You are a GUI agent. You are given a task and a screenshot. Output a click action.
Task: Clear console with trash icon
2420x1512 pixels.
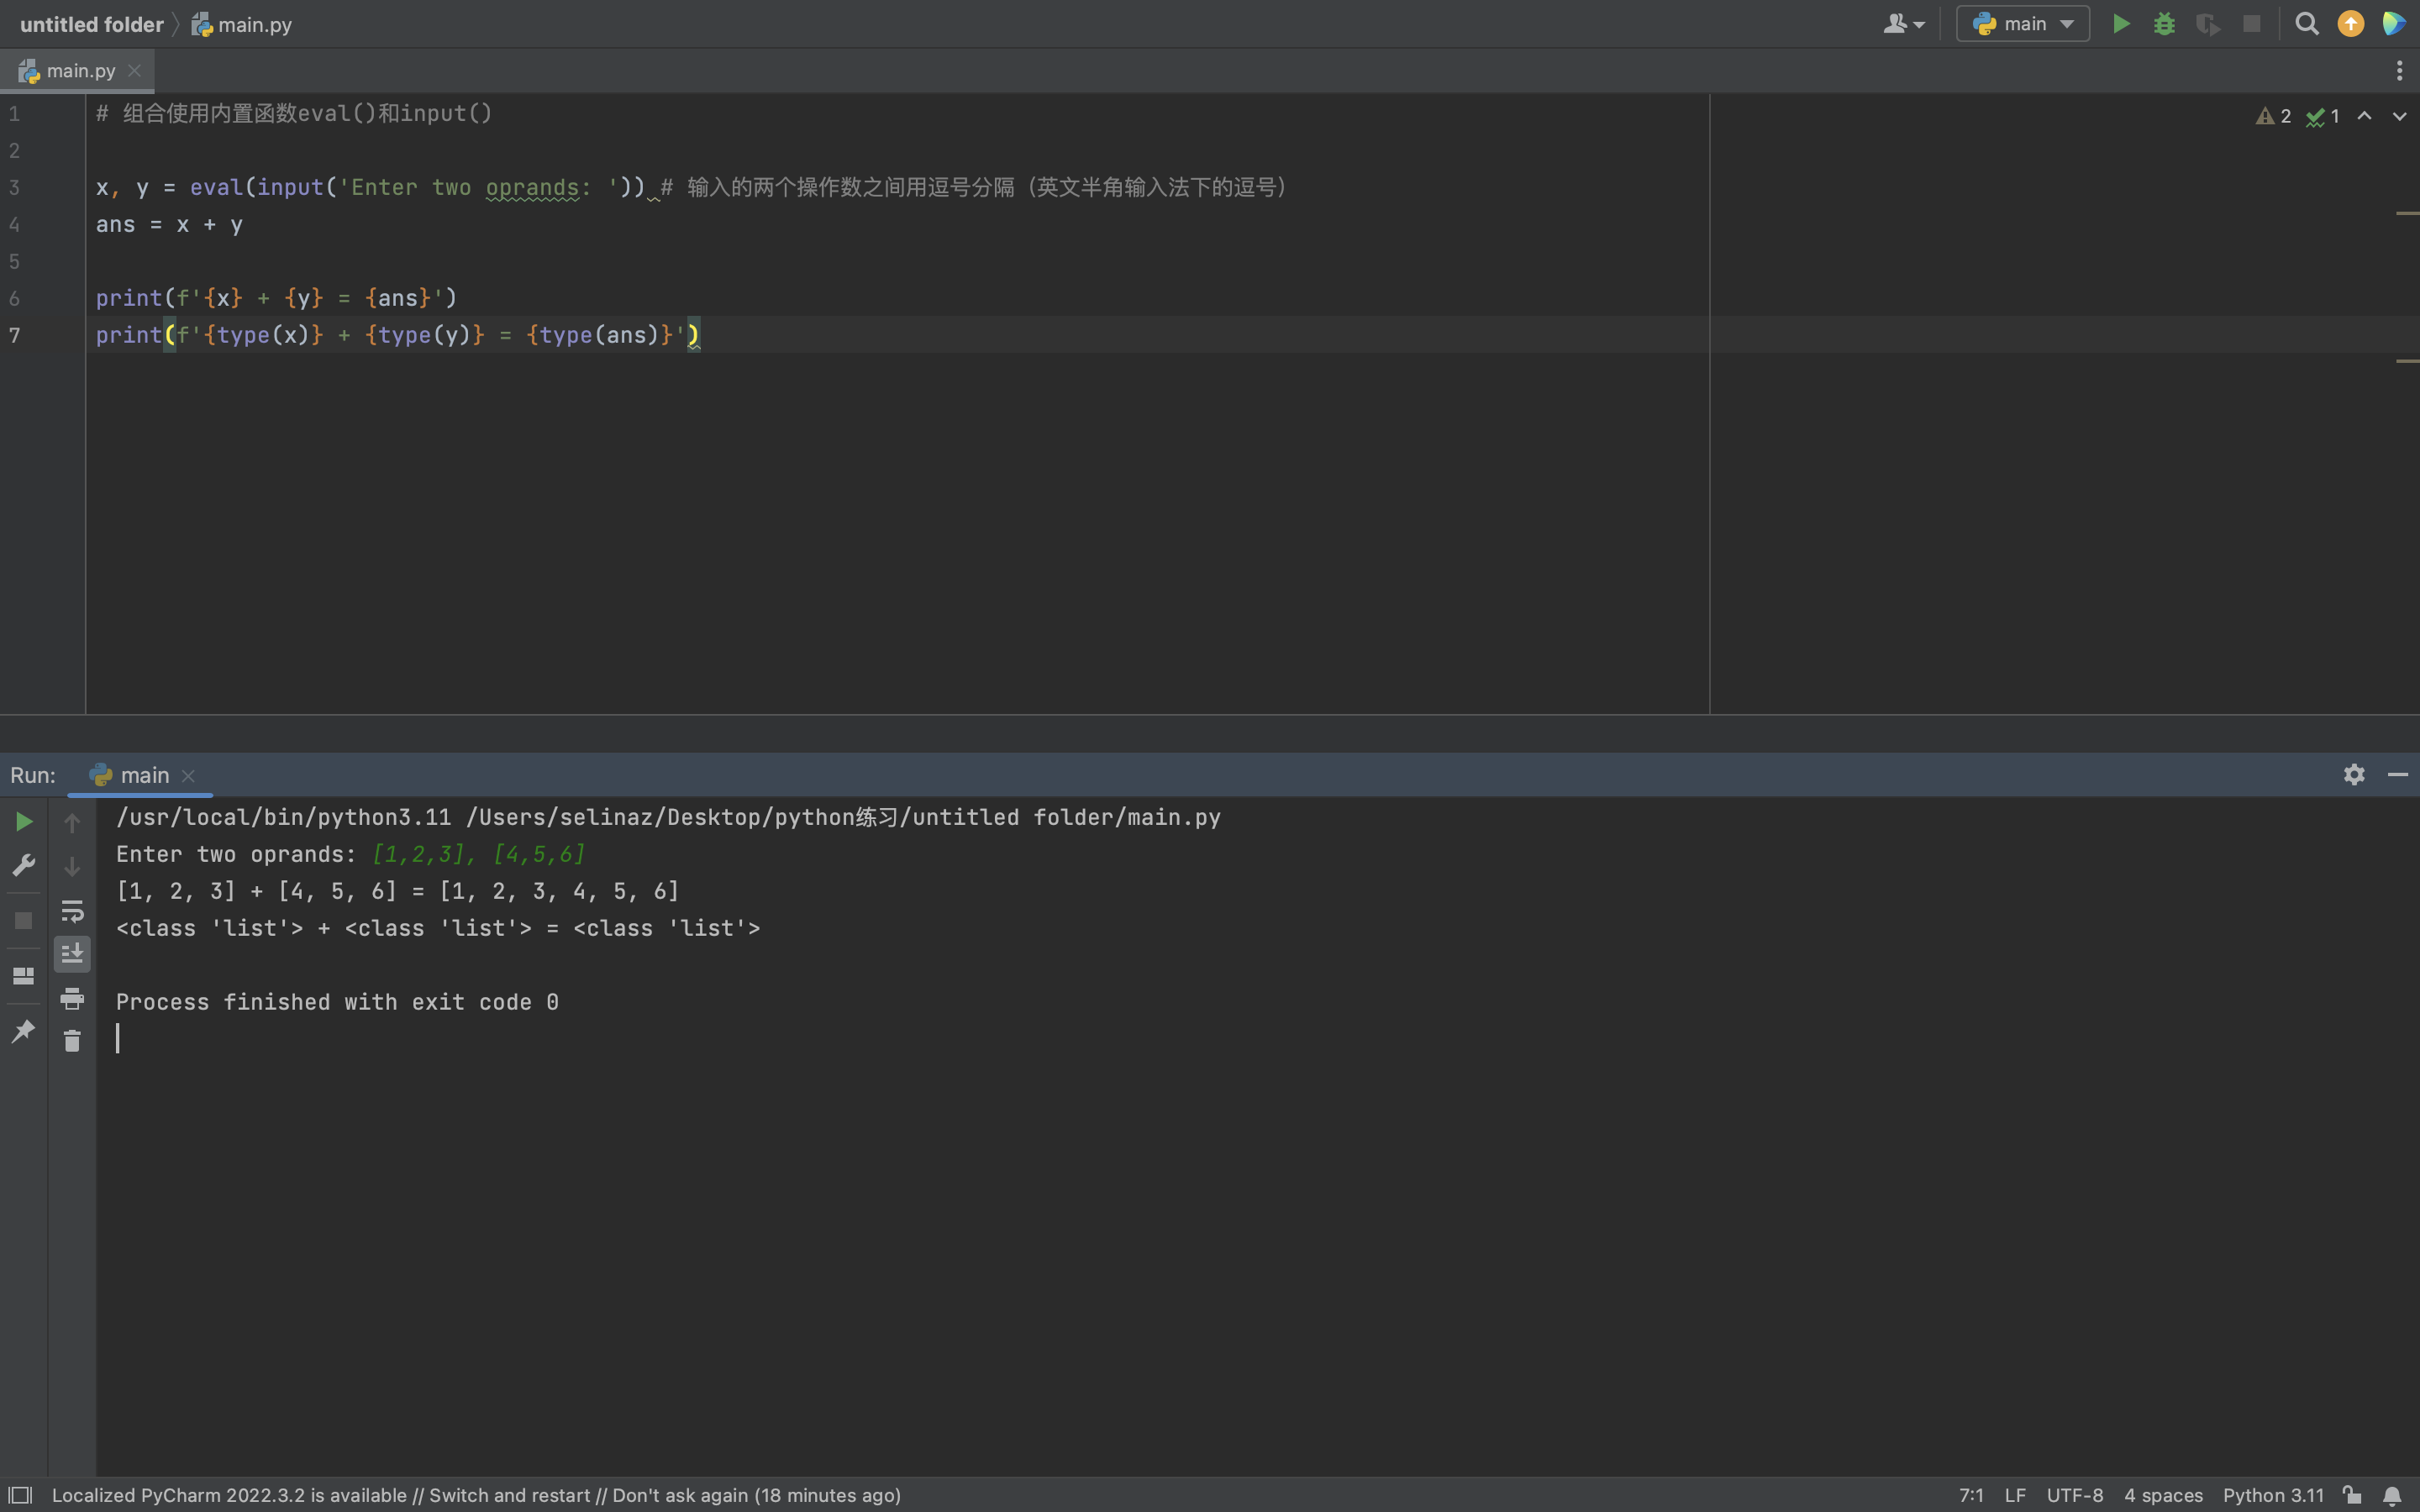click(72, 1041)
